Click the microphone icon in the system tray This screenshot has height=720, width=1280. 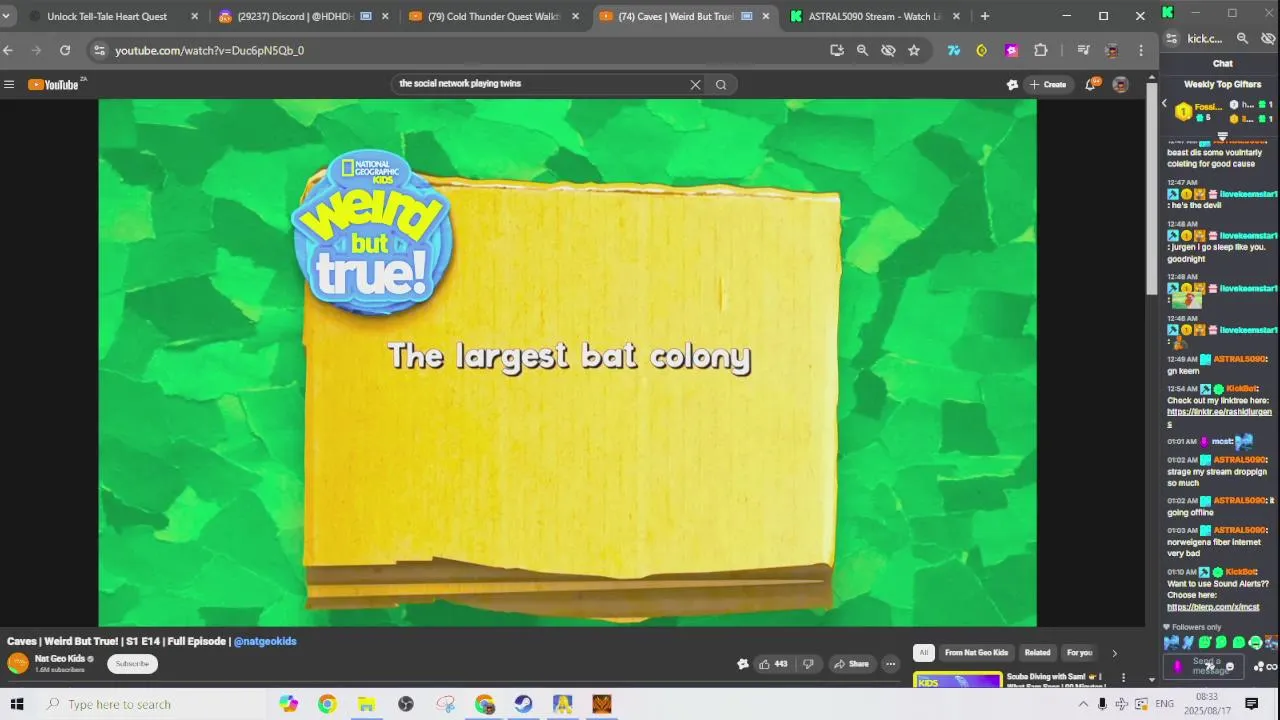(x=1102, y=704)
